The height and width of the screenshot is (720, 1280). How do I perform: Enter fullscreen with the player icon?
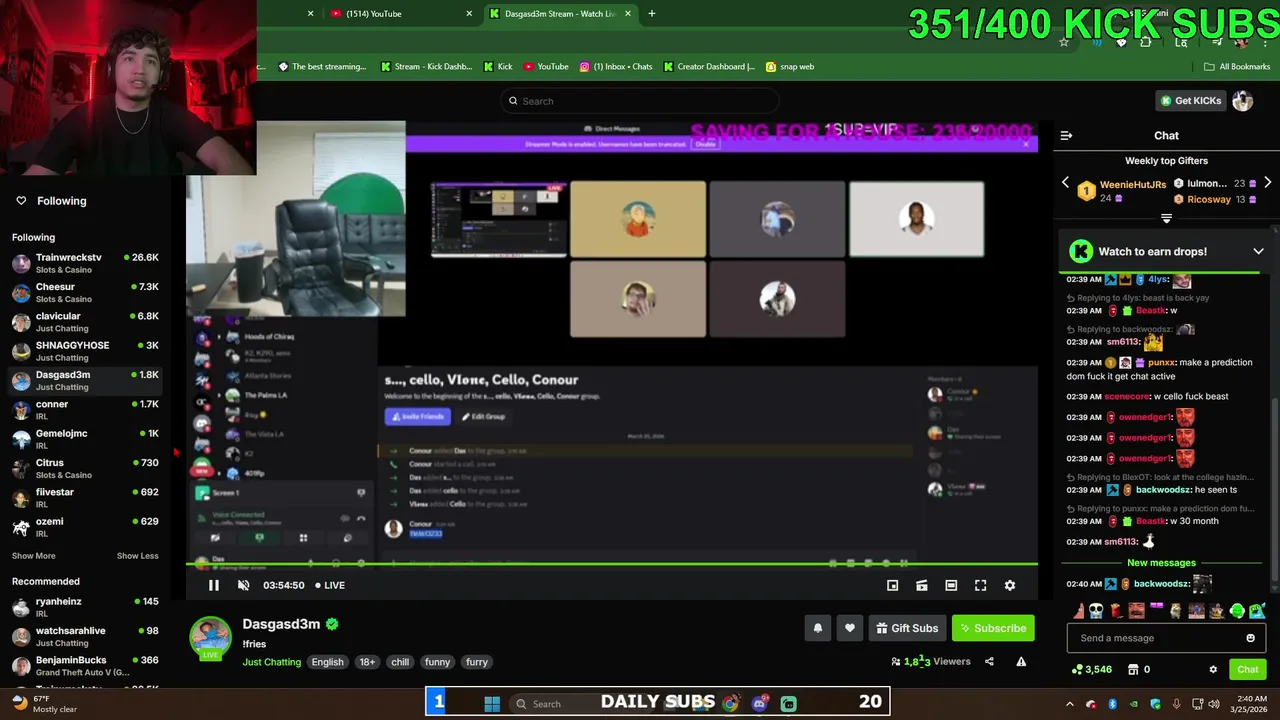pos(980,585)
